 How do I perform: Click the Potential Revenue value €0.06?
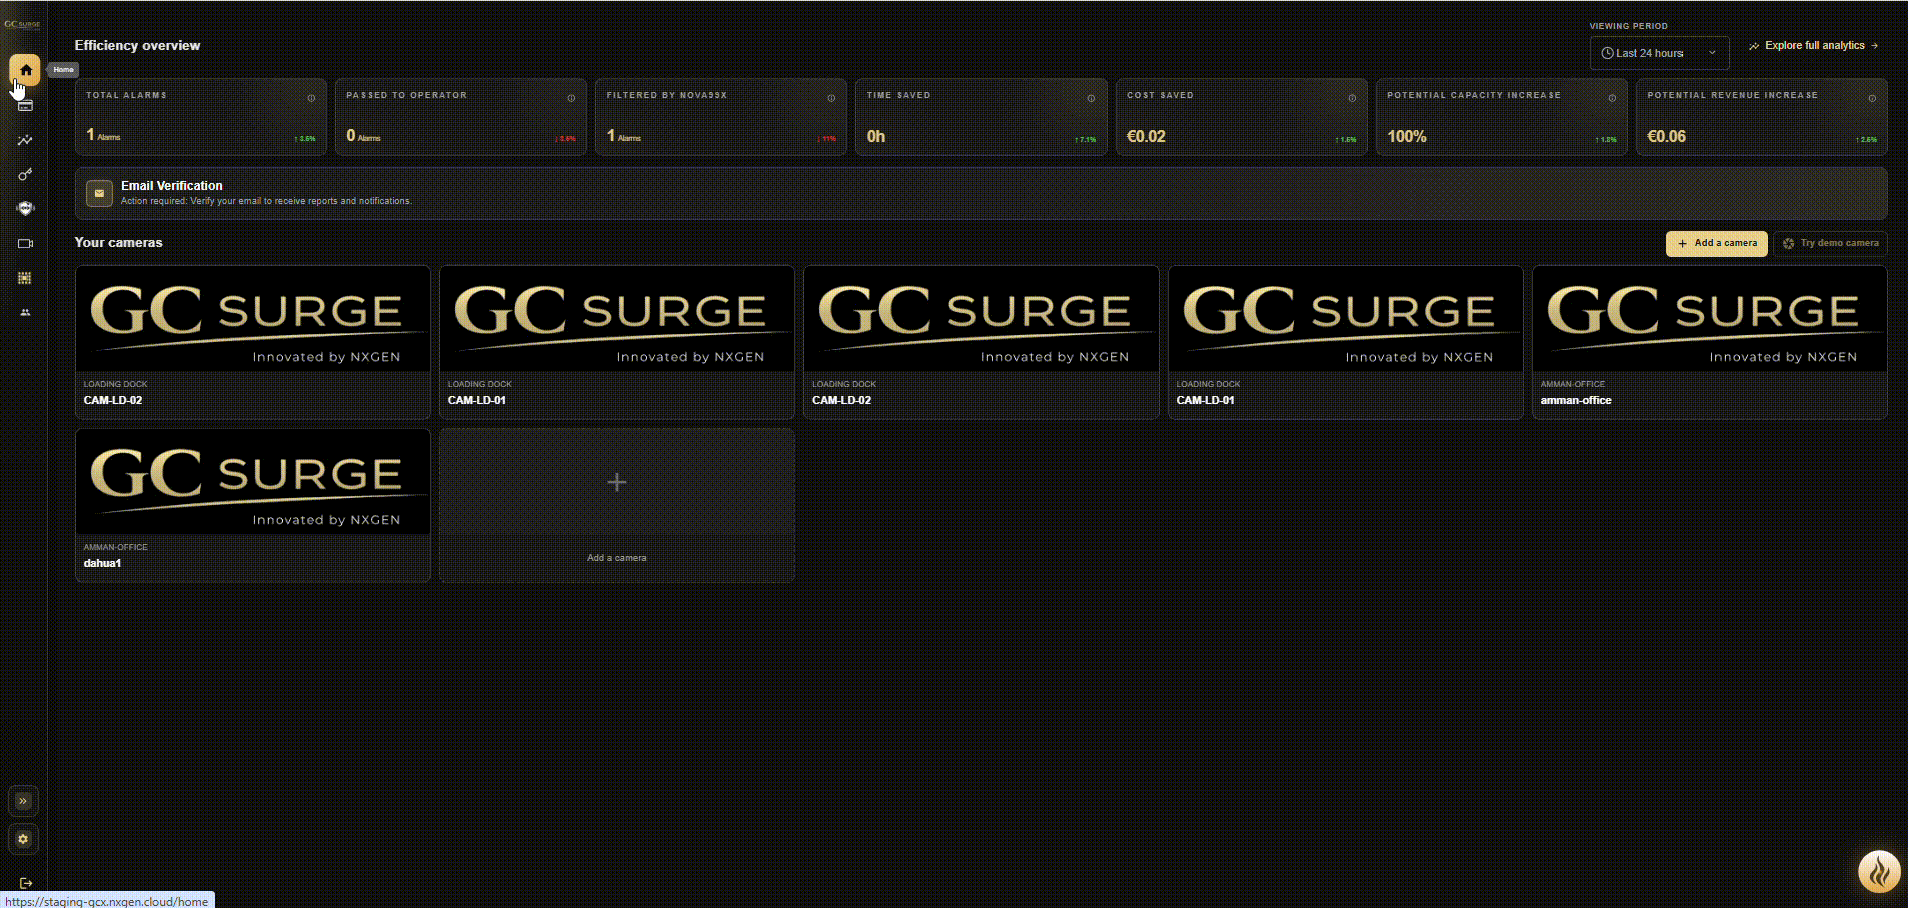[x=1666, y=136]
